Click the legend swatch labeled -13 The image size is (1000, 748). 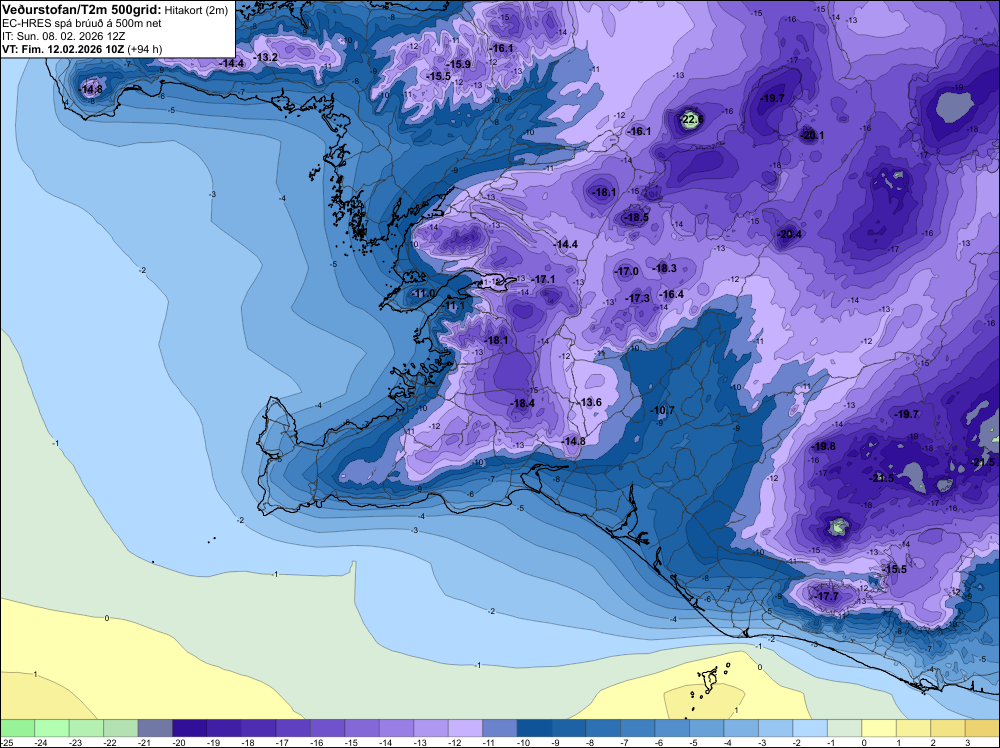tap(430, 728)
